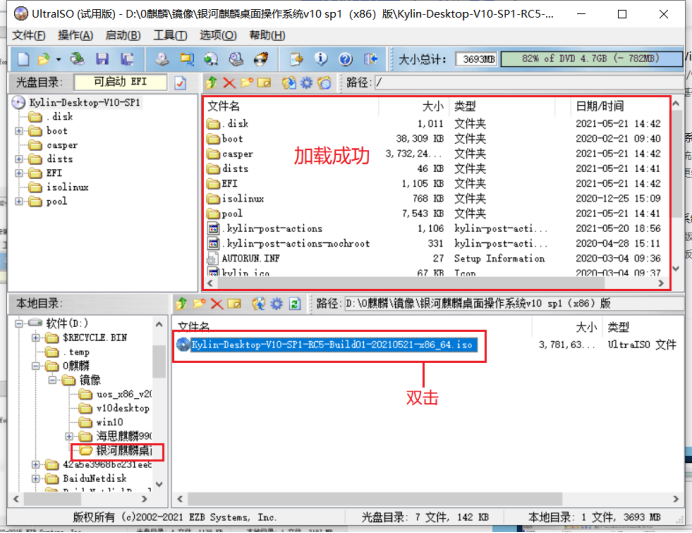Click the Save As icon

coord(127,59)
